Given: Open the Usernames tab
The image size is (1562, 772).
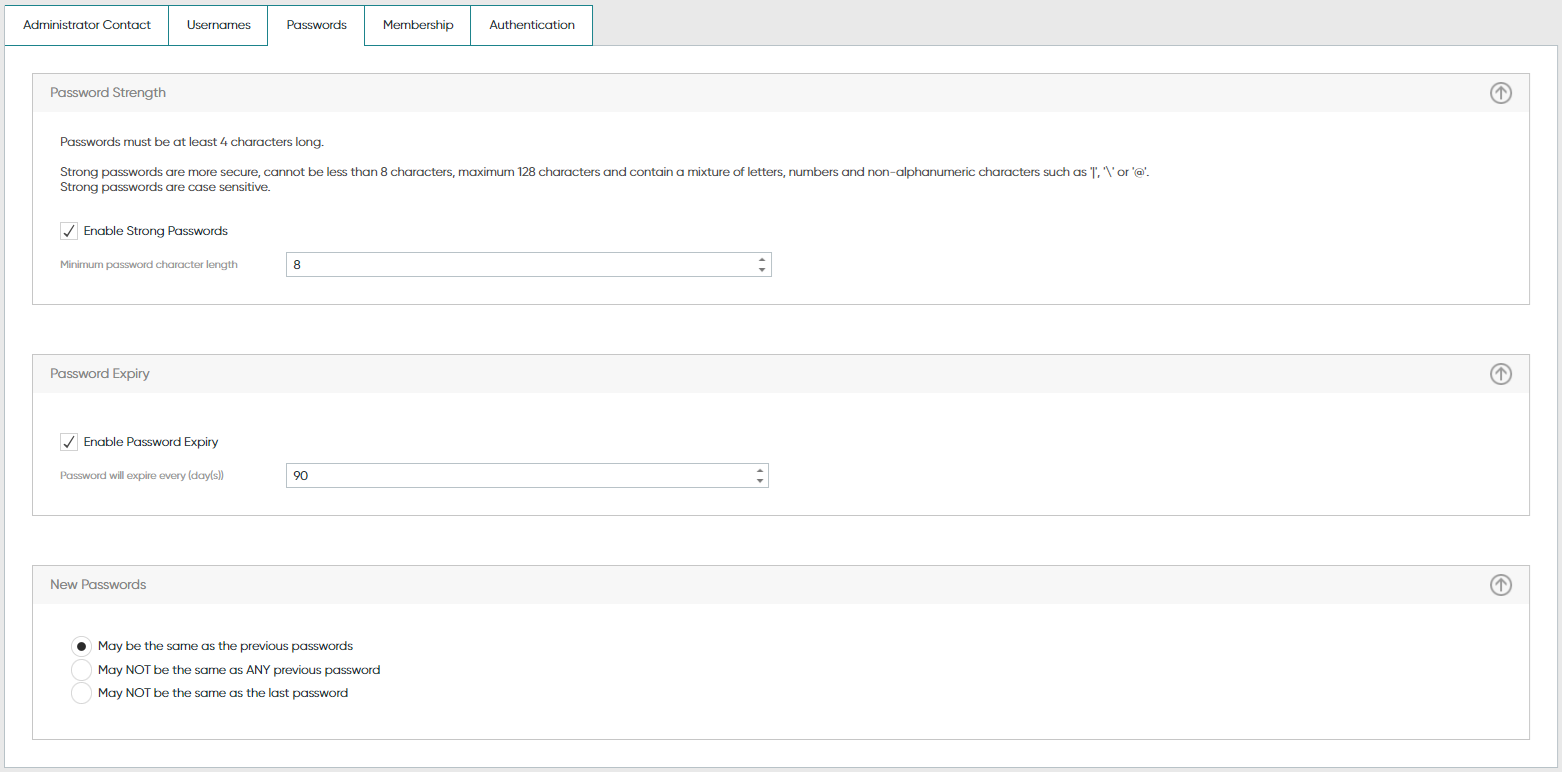Looking at the screenshot, I should click(x=217, y=25).
